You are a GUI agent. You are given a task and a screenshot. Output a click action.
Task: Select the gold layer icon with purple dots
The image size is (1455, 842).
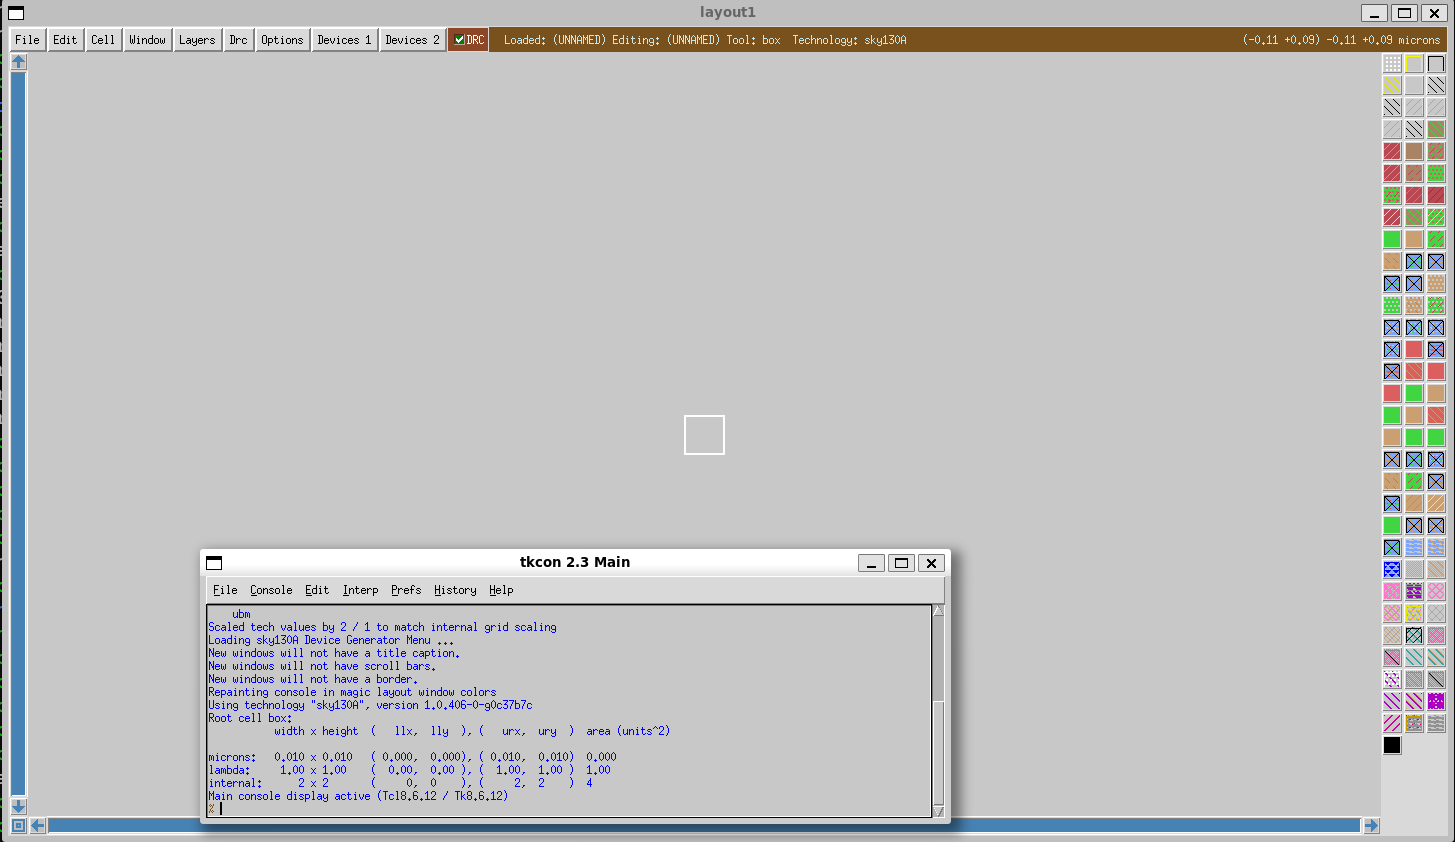(1414, 723)
